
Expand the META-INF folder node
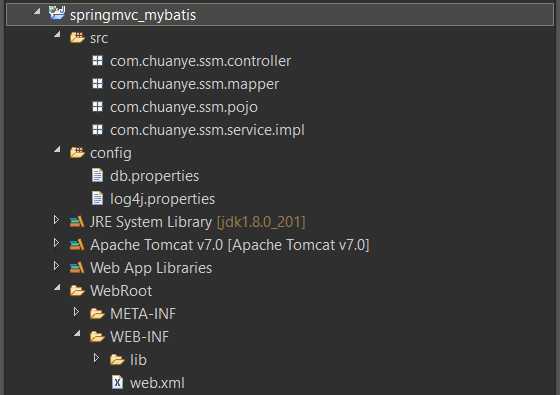76,311
